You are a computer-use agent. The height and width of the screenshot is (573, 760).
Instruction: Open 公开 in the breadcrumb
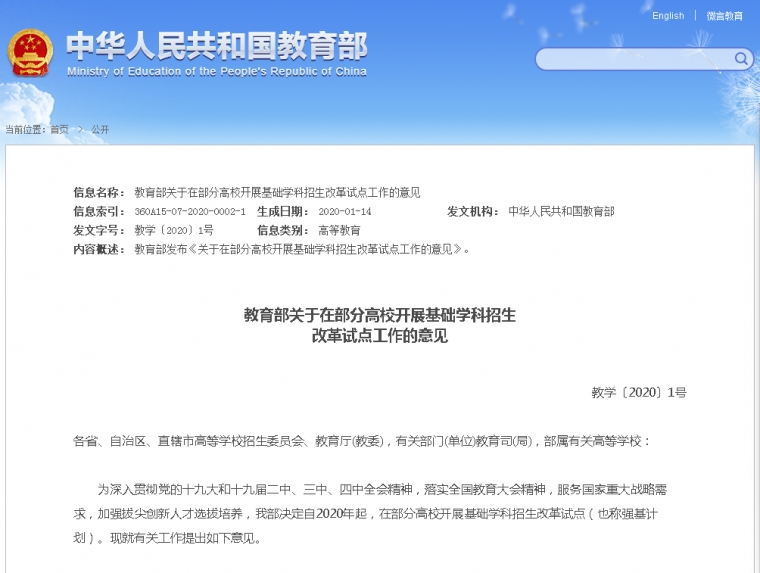100,129
